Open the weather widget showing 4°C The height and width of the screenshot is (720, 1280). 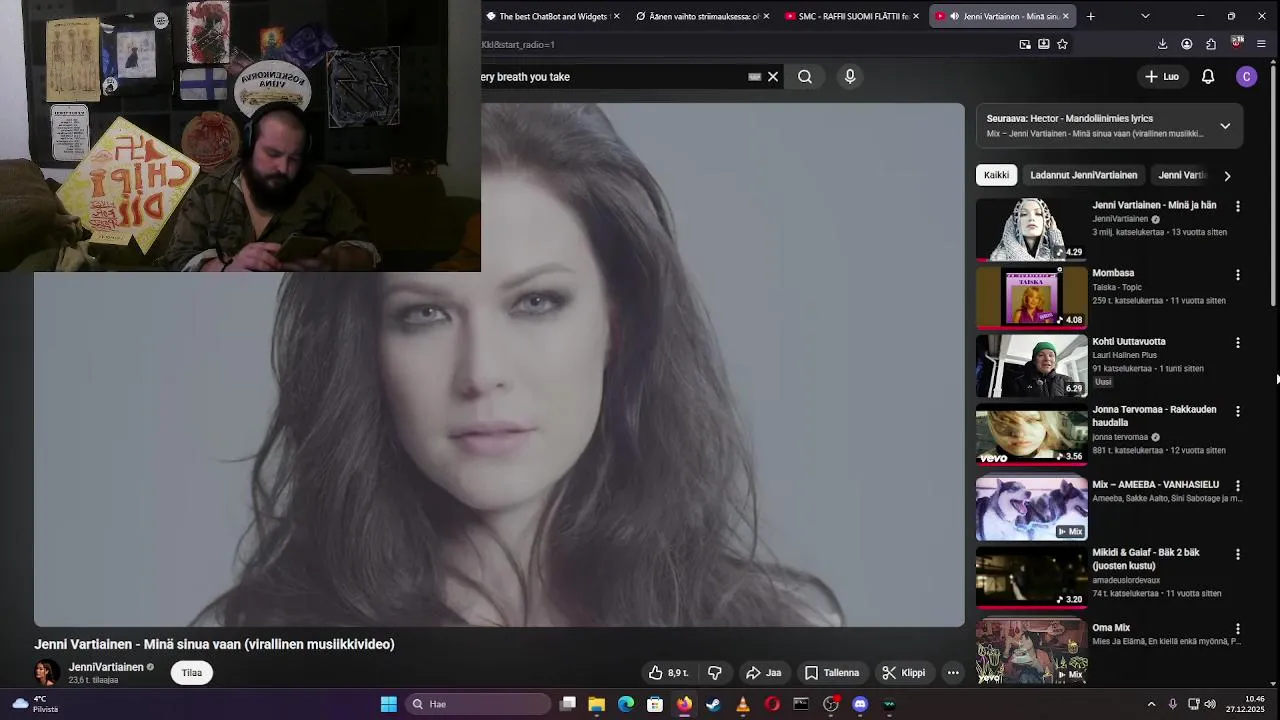point(34,704)
